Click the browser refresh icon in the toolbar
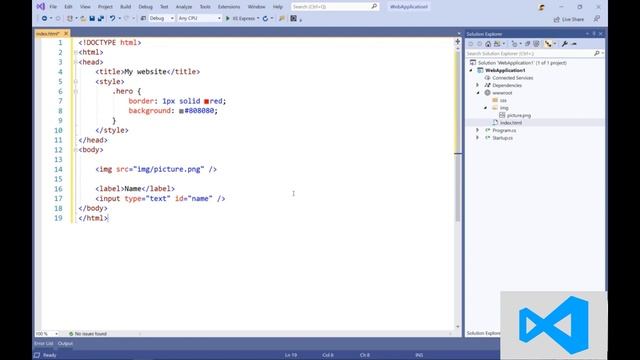The image size is (640, 360). pyautogui.click(x=265, y=18)
